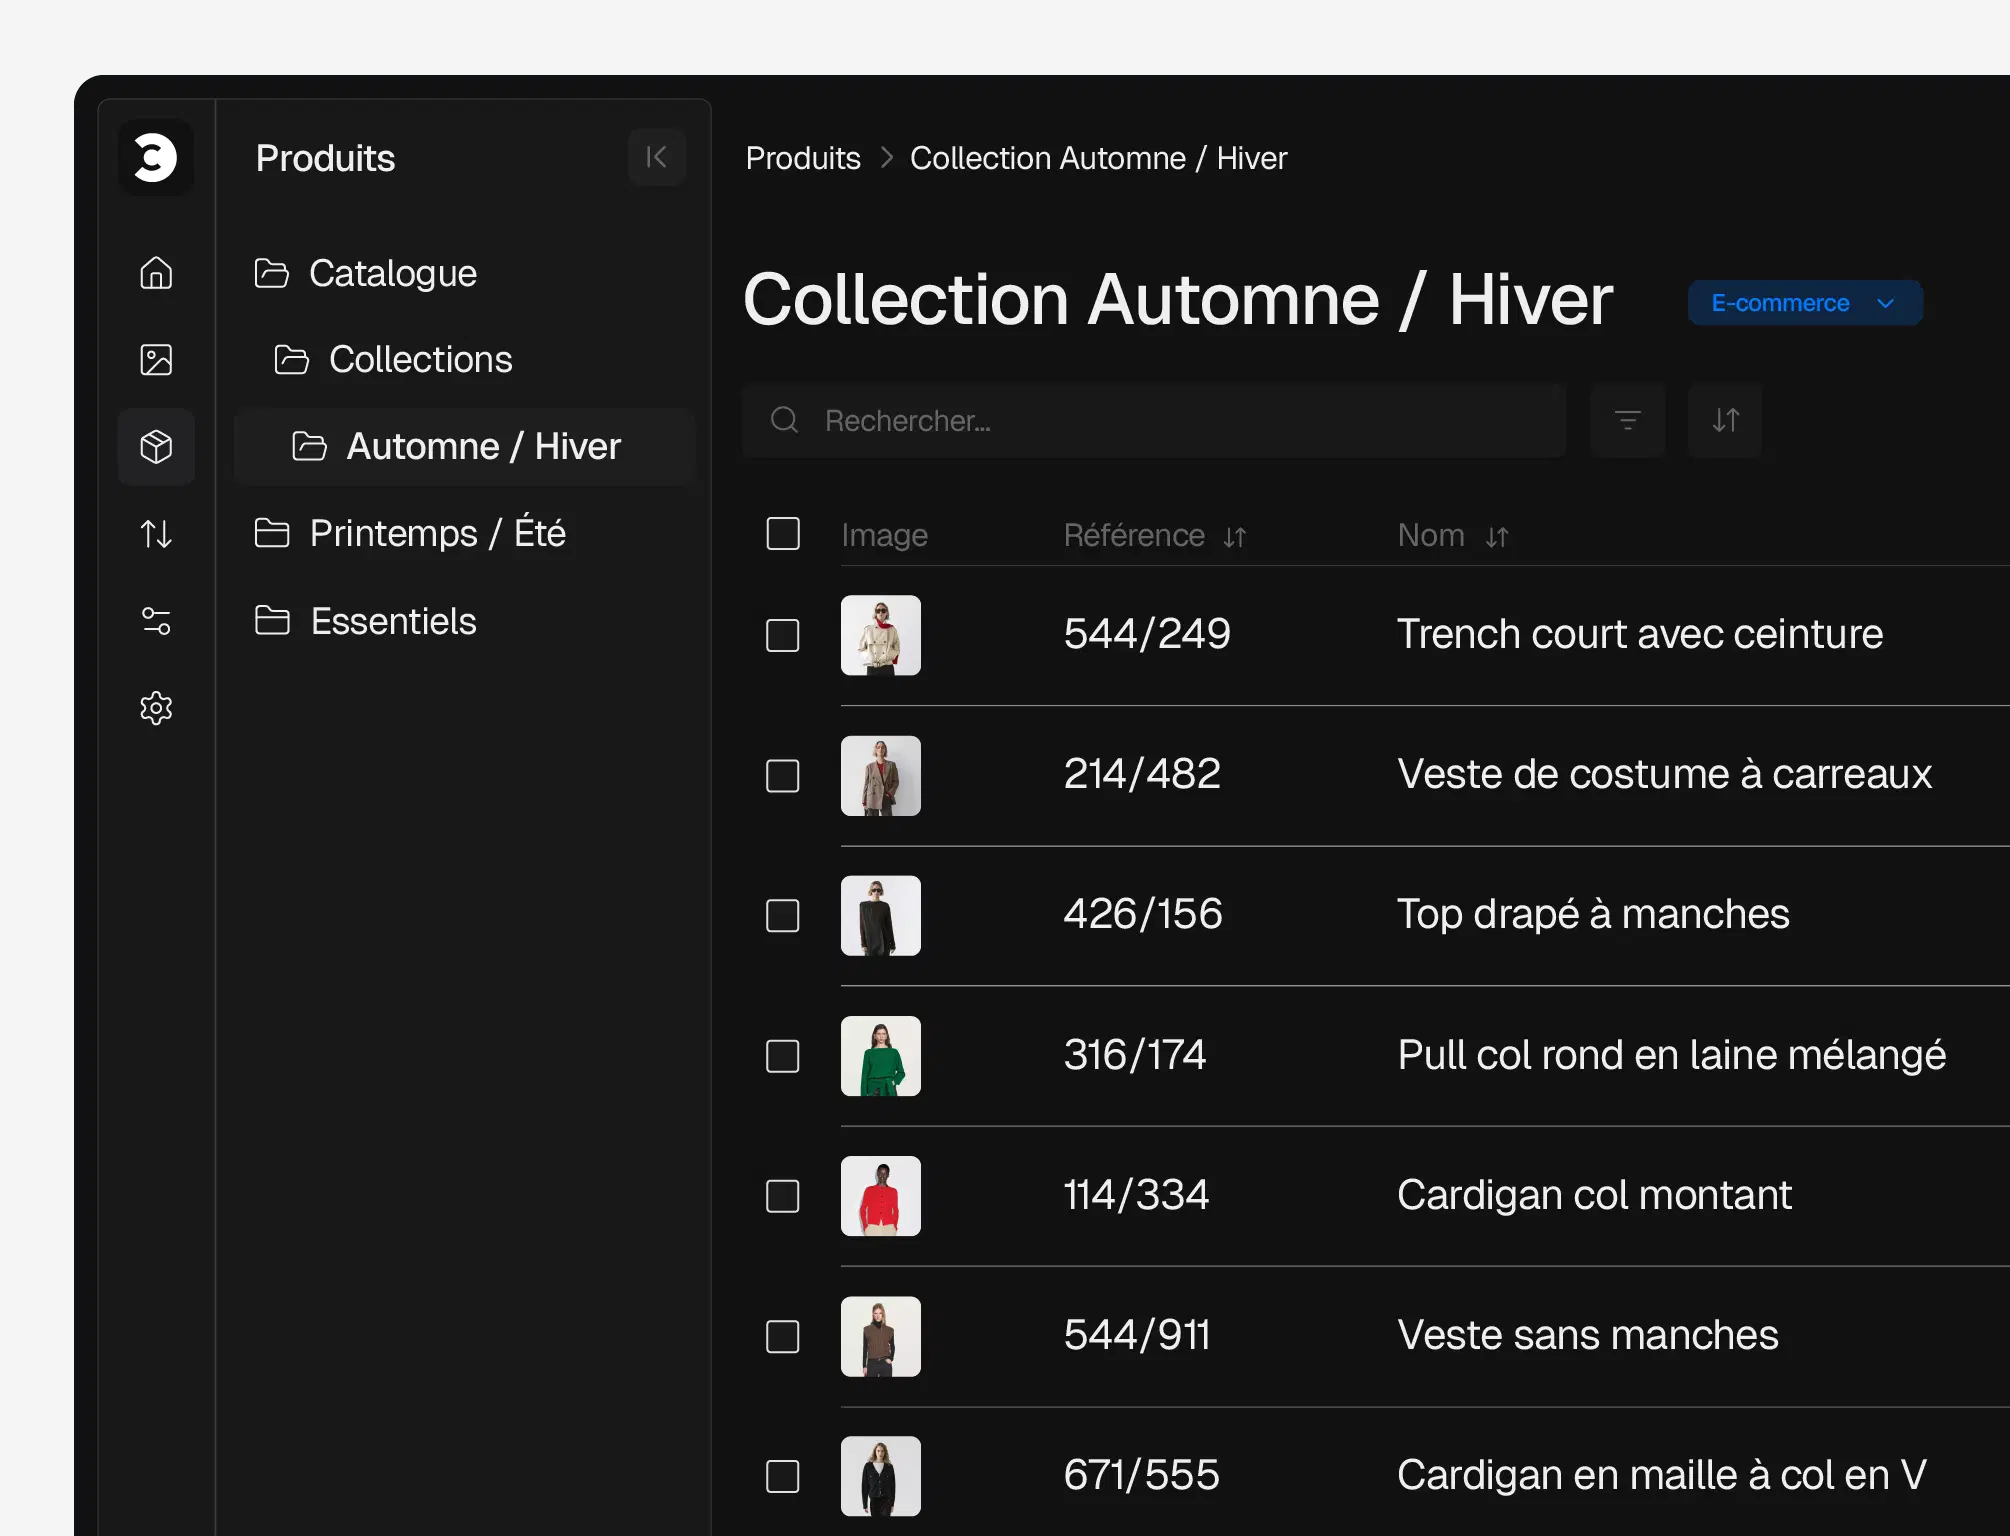2010x1536 pixels.
Task: Click the home icon in sidebar
Action: (x=156, y=273)
